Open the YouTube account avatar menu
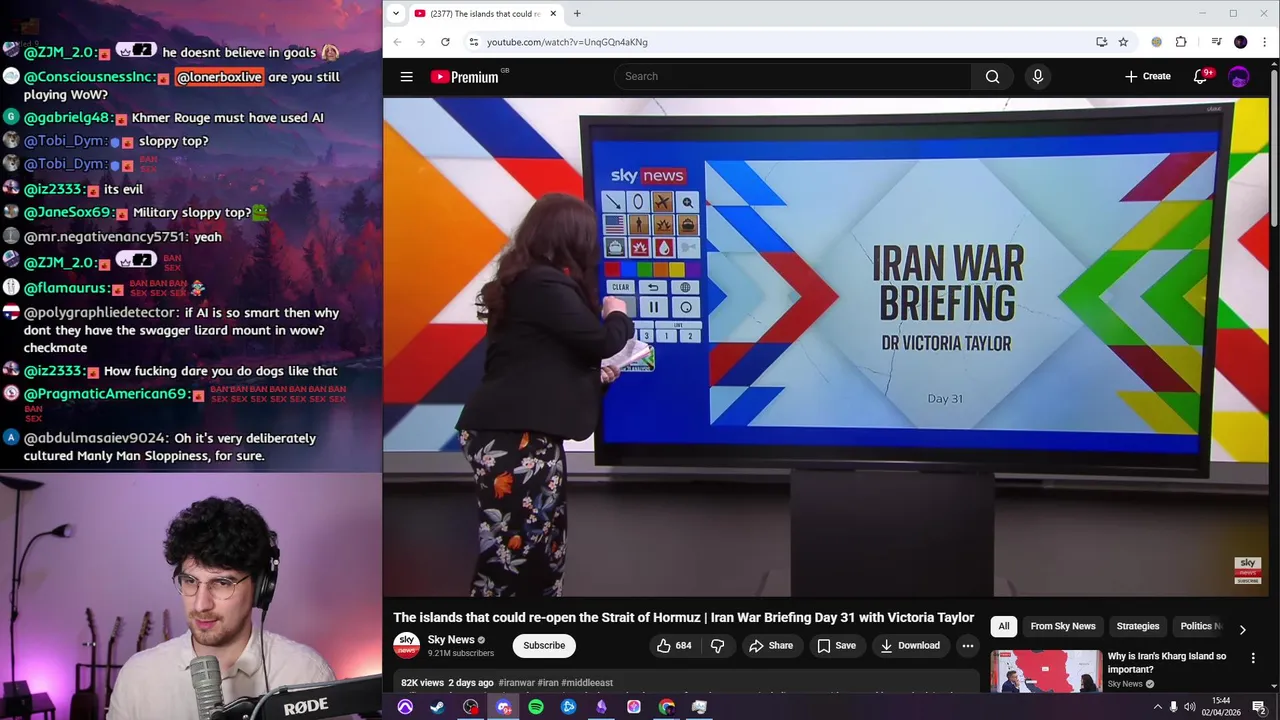 pyautogui.click(x=1239, y=76)
